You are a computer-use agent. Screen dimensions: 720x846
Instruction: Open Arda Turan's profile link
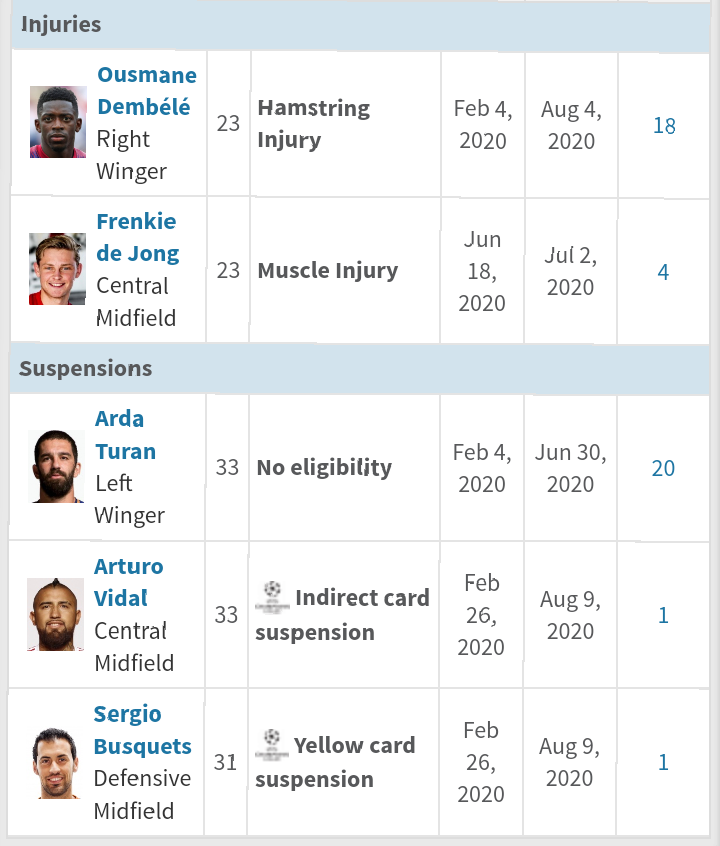(x=125, y=435)
